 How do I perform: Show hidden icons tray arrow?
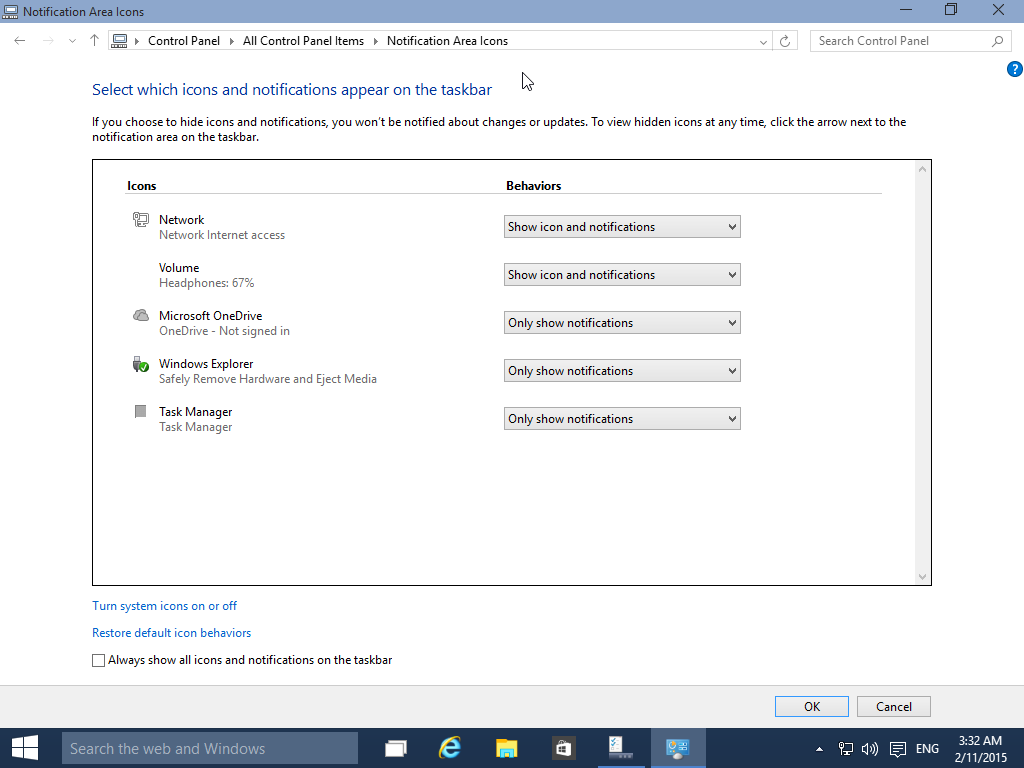click(819, 748)
